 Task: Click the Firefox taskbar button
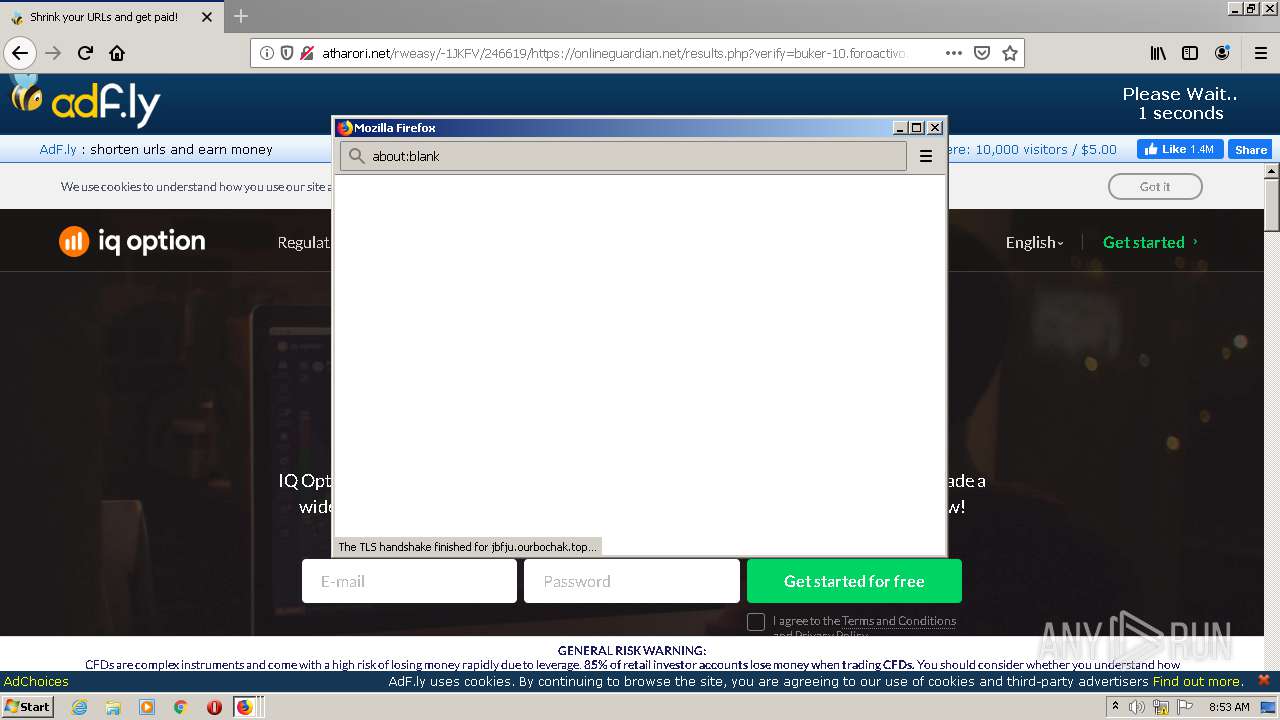coord(247,707)
